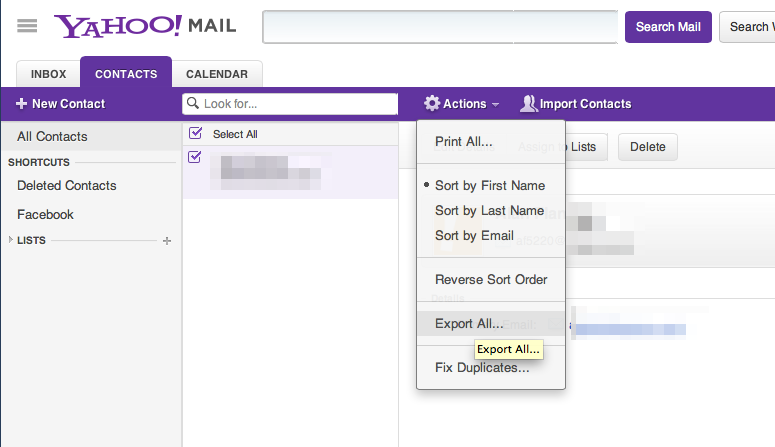775x447 pixels.
Task: Focus the Look for contacts field
Action: [x=290, y=104]
